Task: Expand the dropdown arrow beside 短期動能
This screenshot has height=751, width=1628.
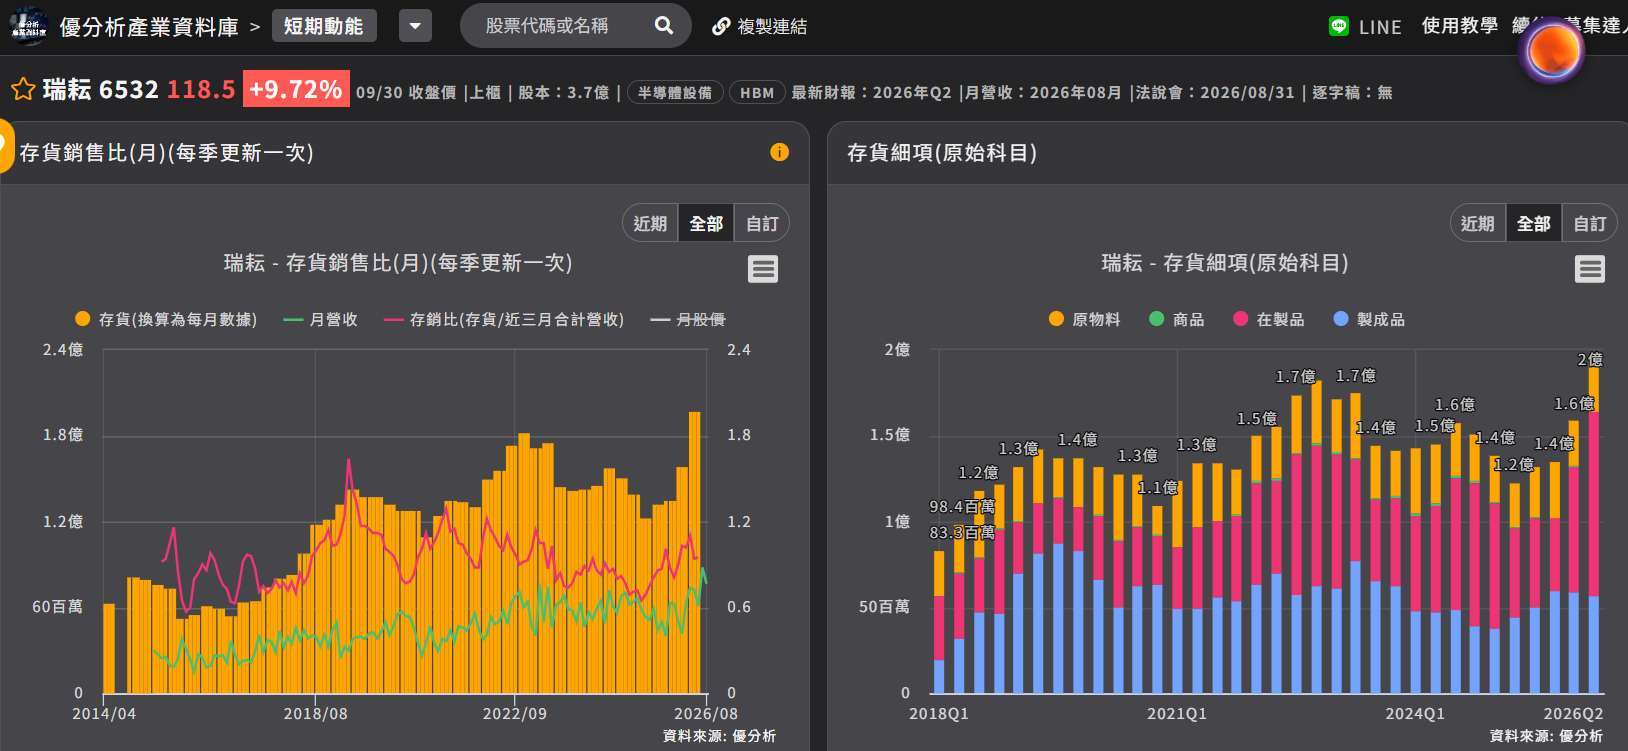Action: [x=416, y=26]
